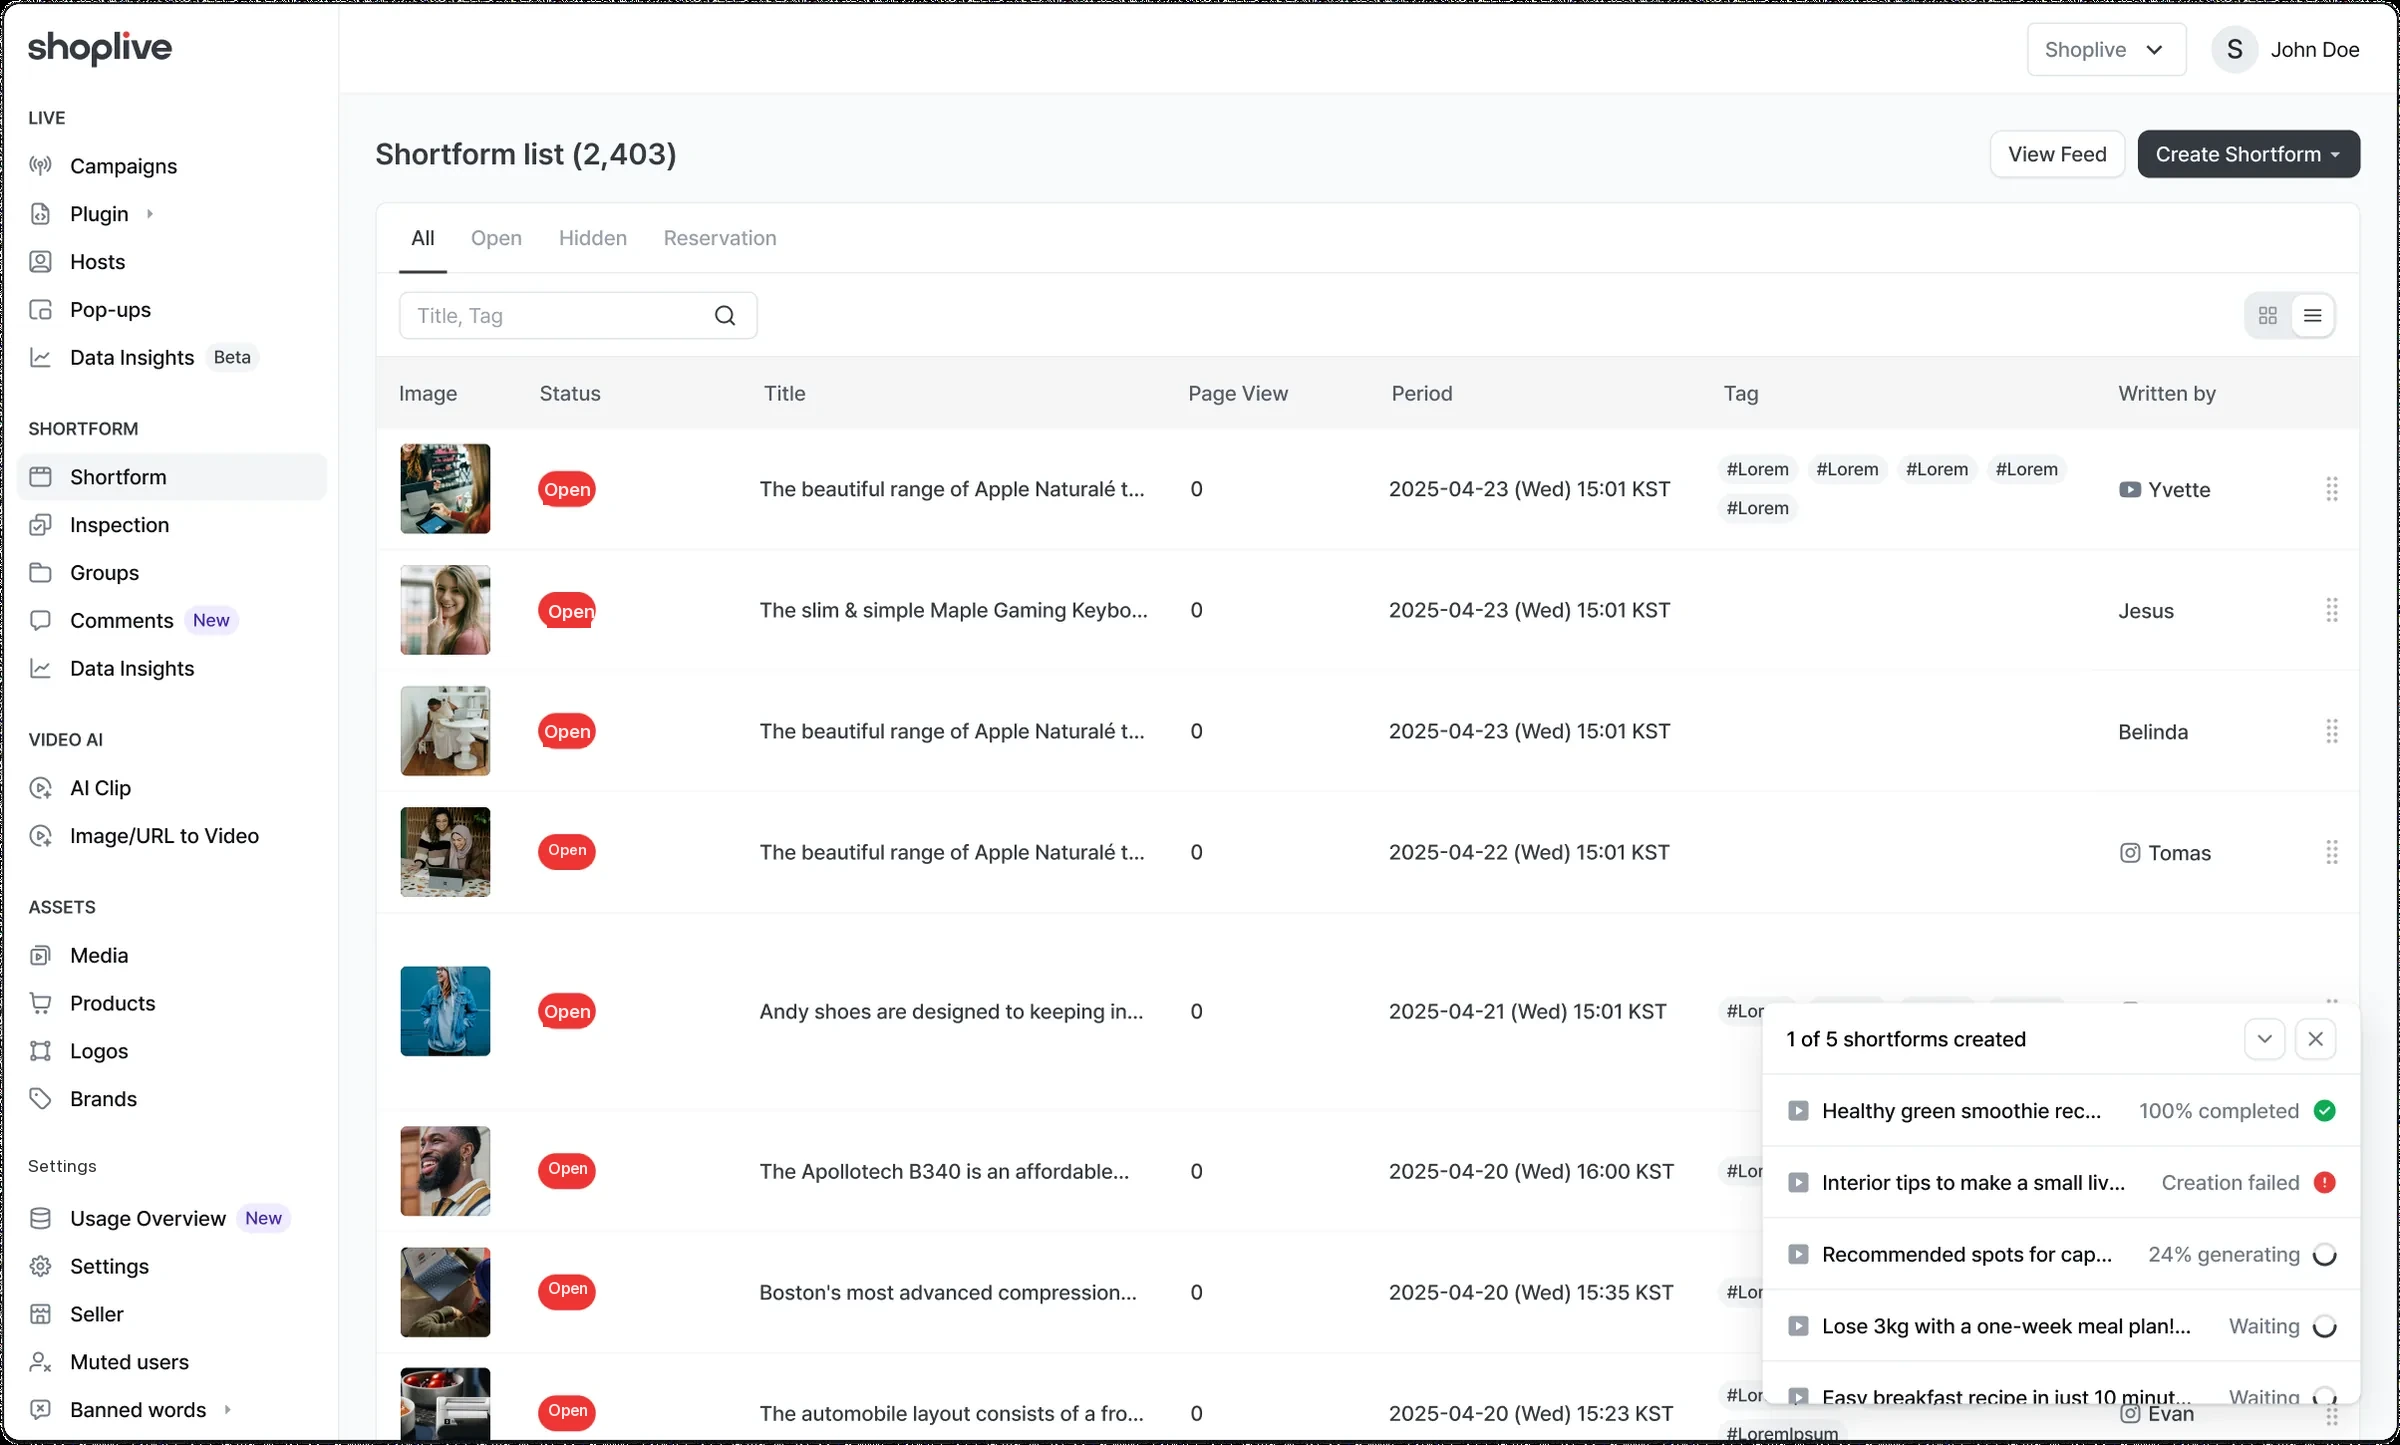Click the Products cart icon
Screen dimensions: 2400x1445
click(40, 1003)
